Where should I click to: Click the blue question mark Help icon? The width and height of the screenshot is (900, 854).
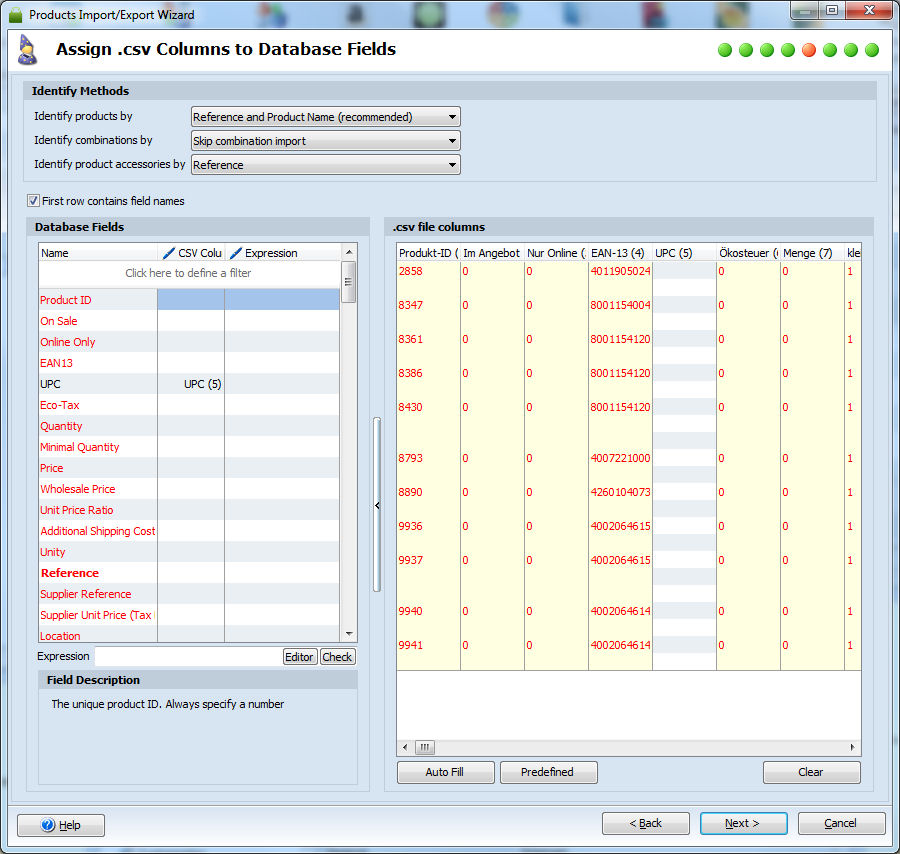pyautogui.click(x=47, y=825)
